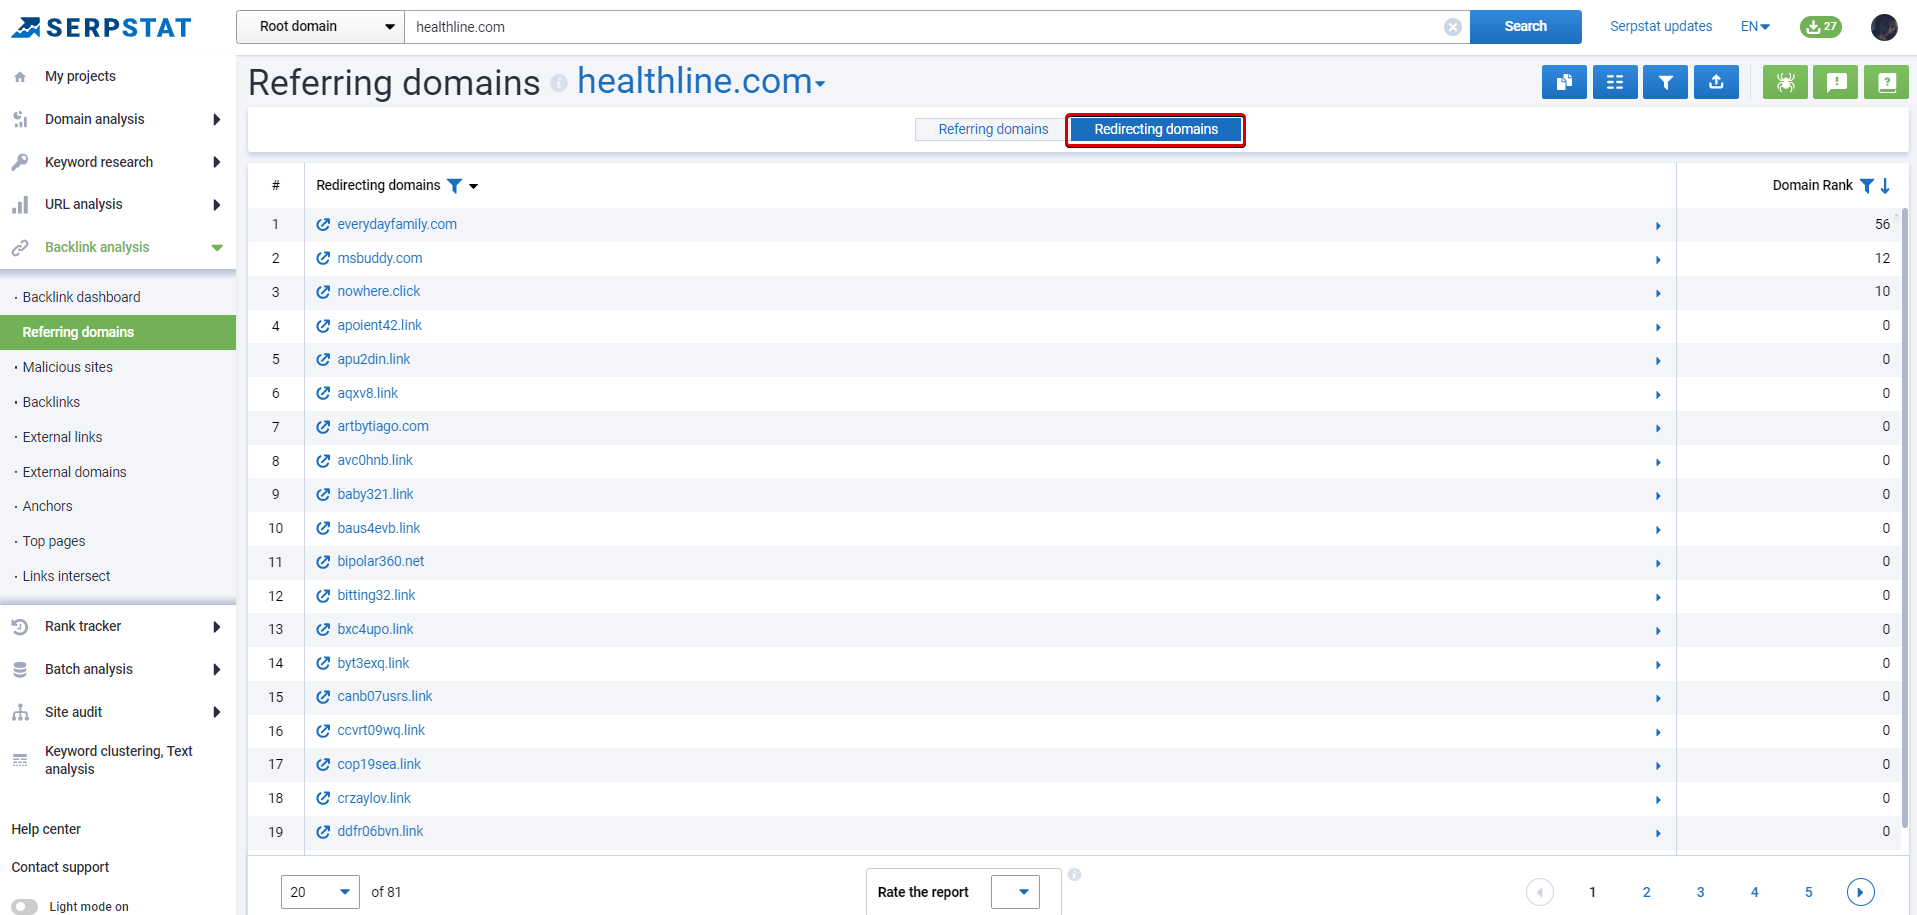Switch to the Referring domains tab

point(992,130)
